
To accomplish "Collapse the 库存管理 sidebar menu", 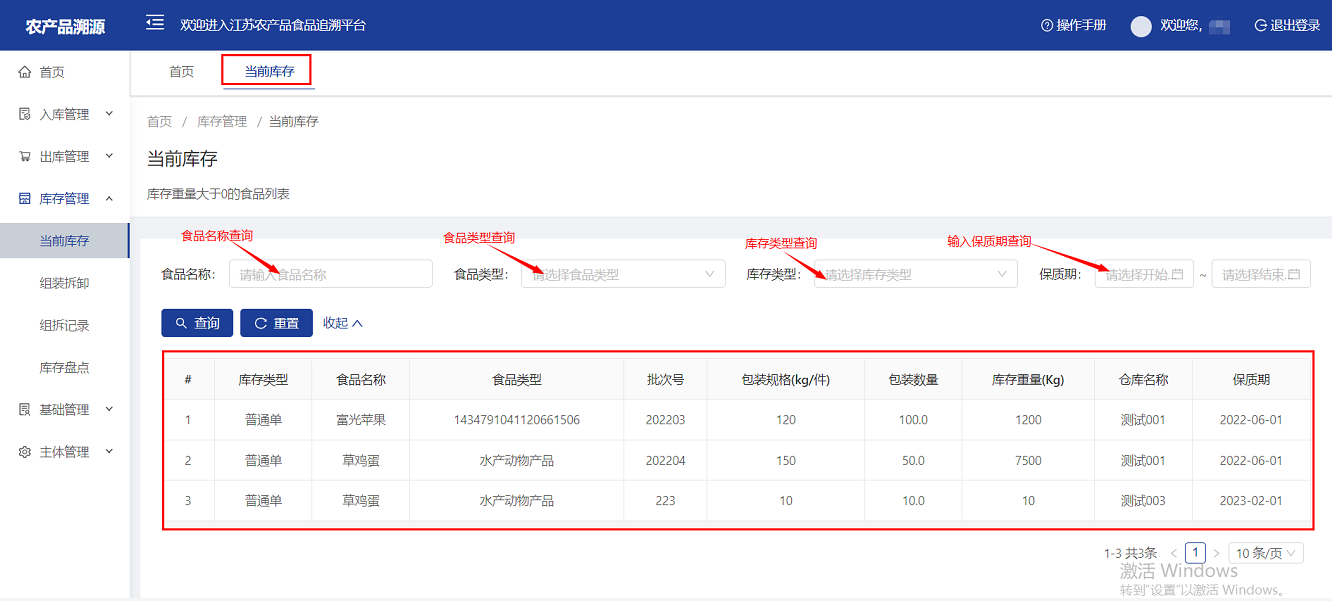I will tap(65, 198).
